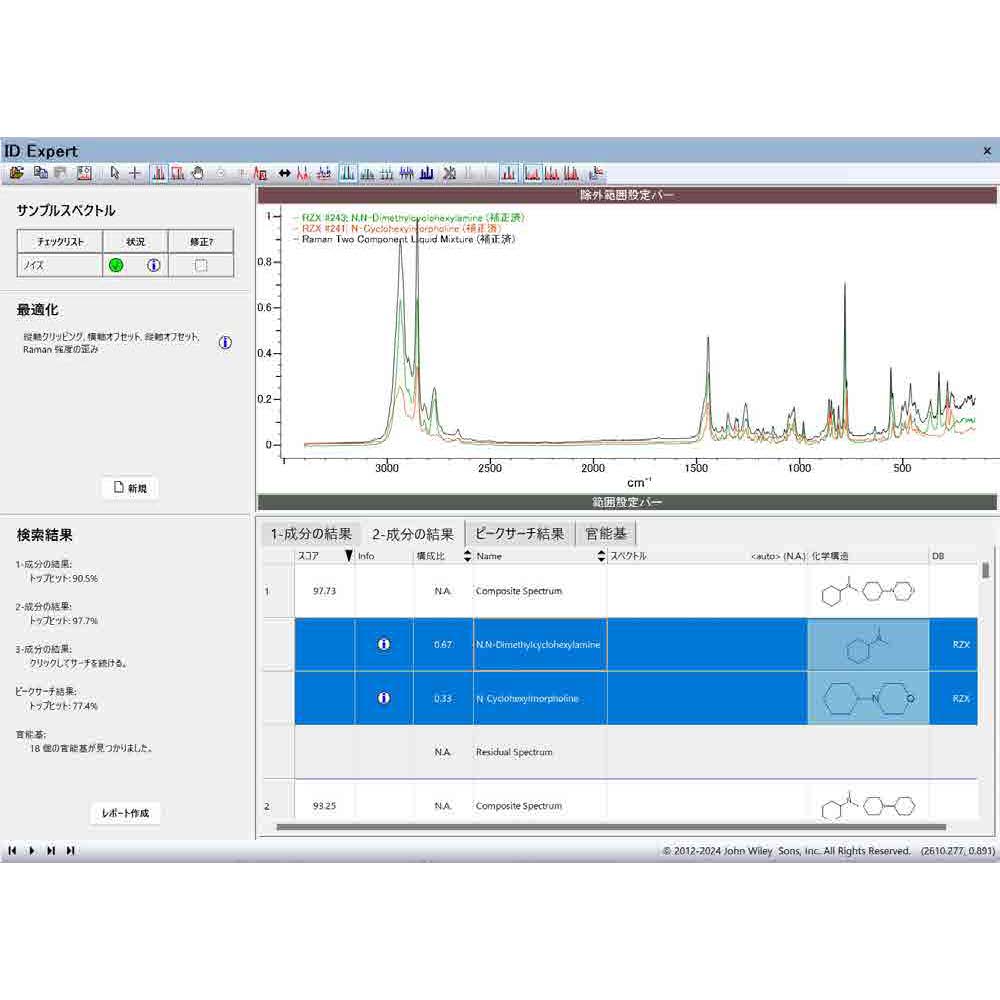Click the レポート作成 button

point(125,813)
